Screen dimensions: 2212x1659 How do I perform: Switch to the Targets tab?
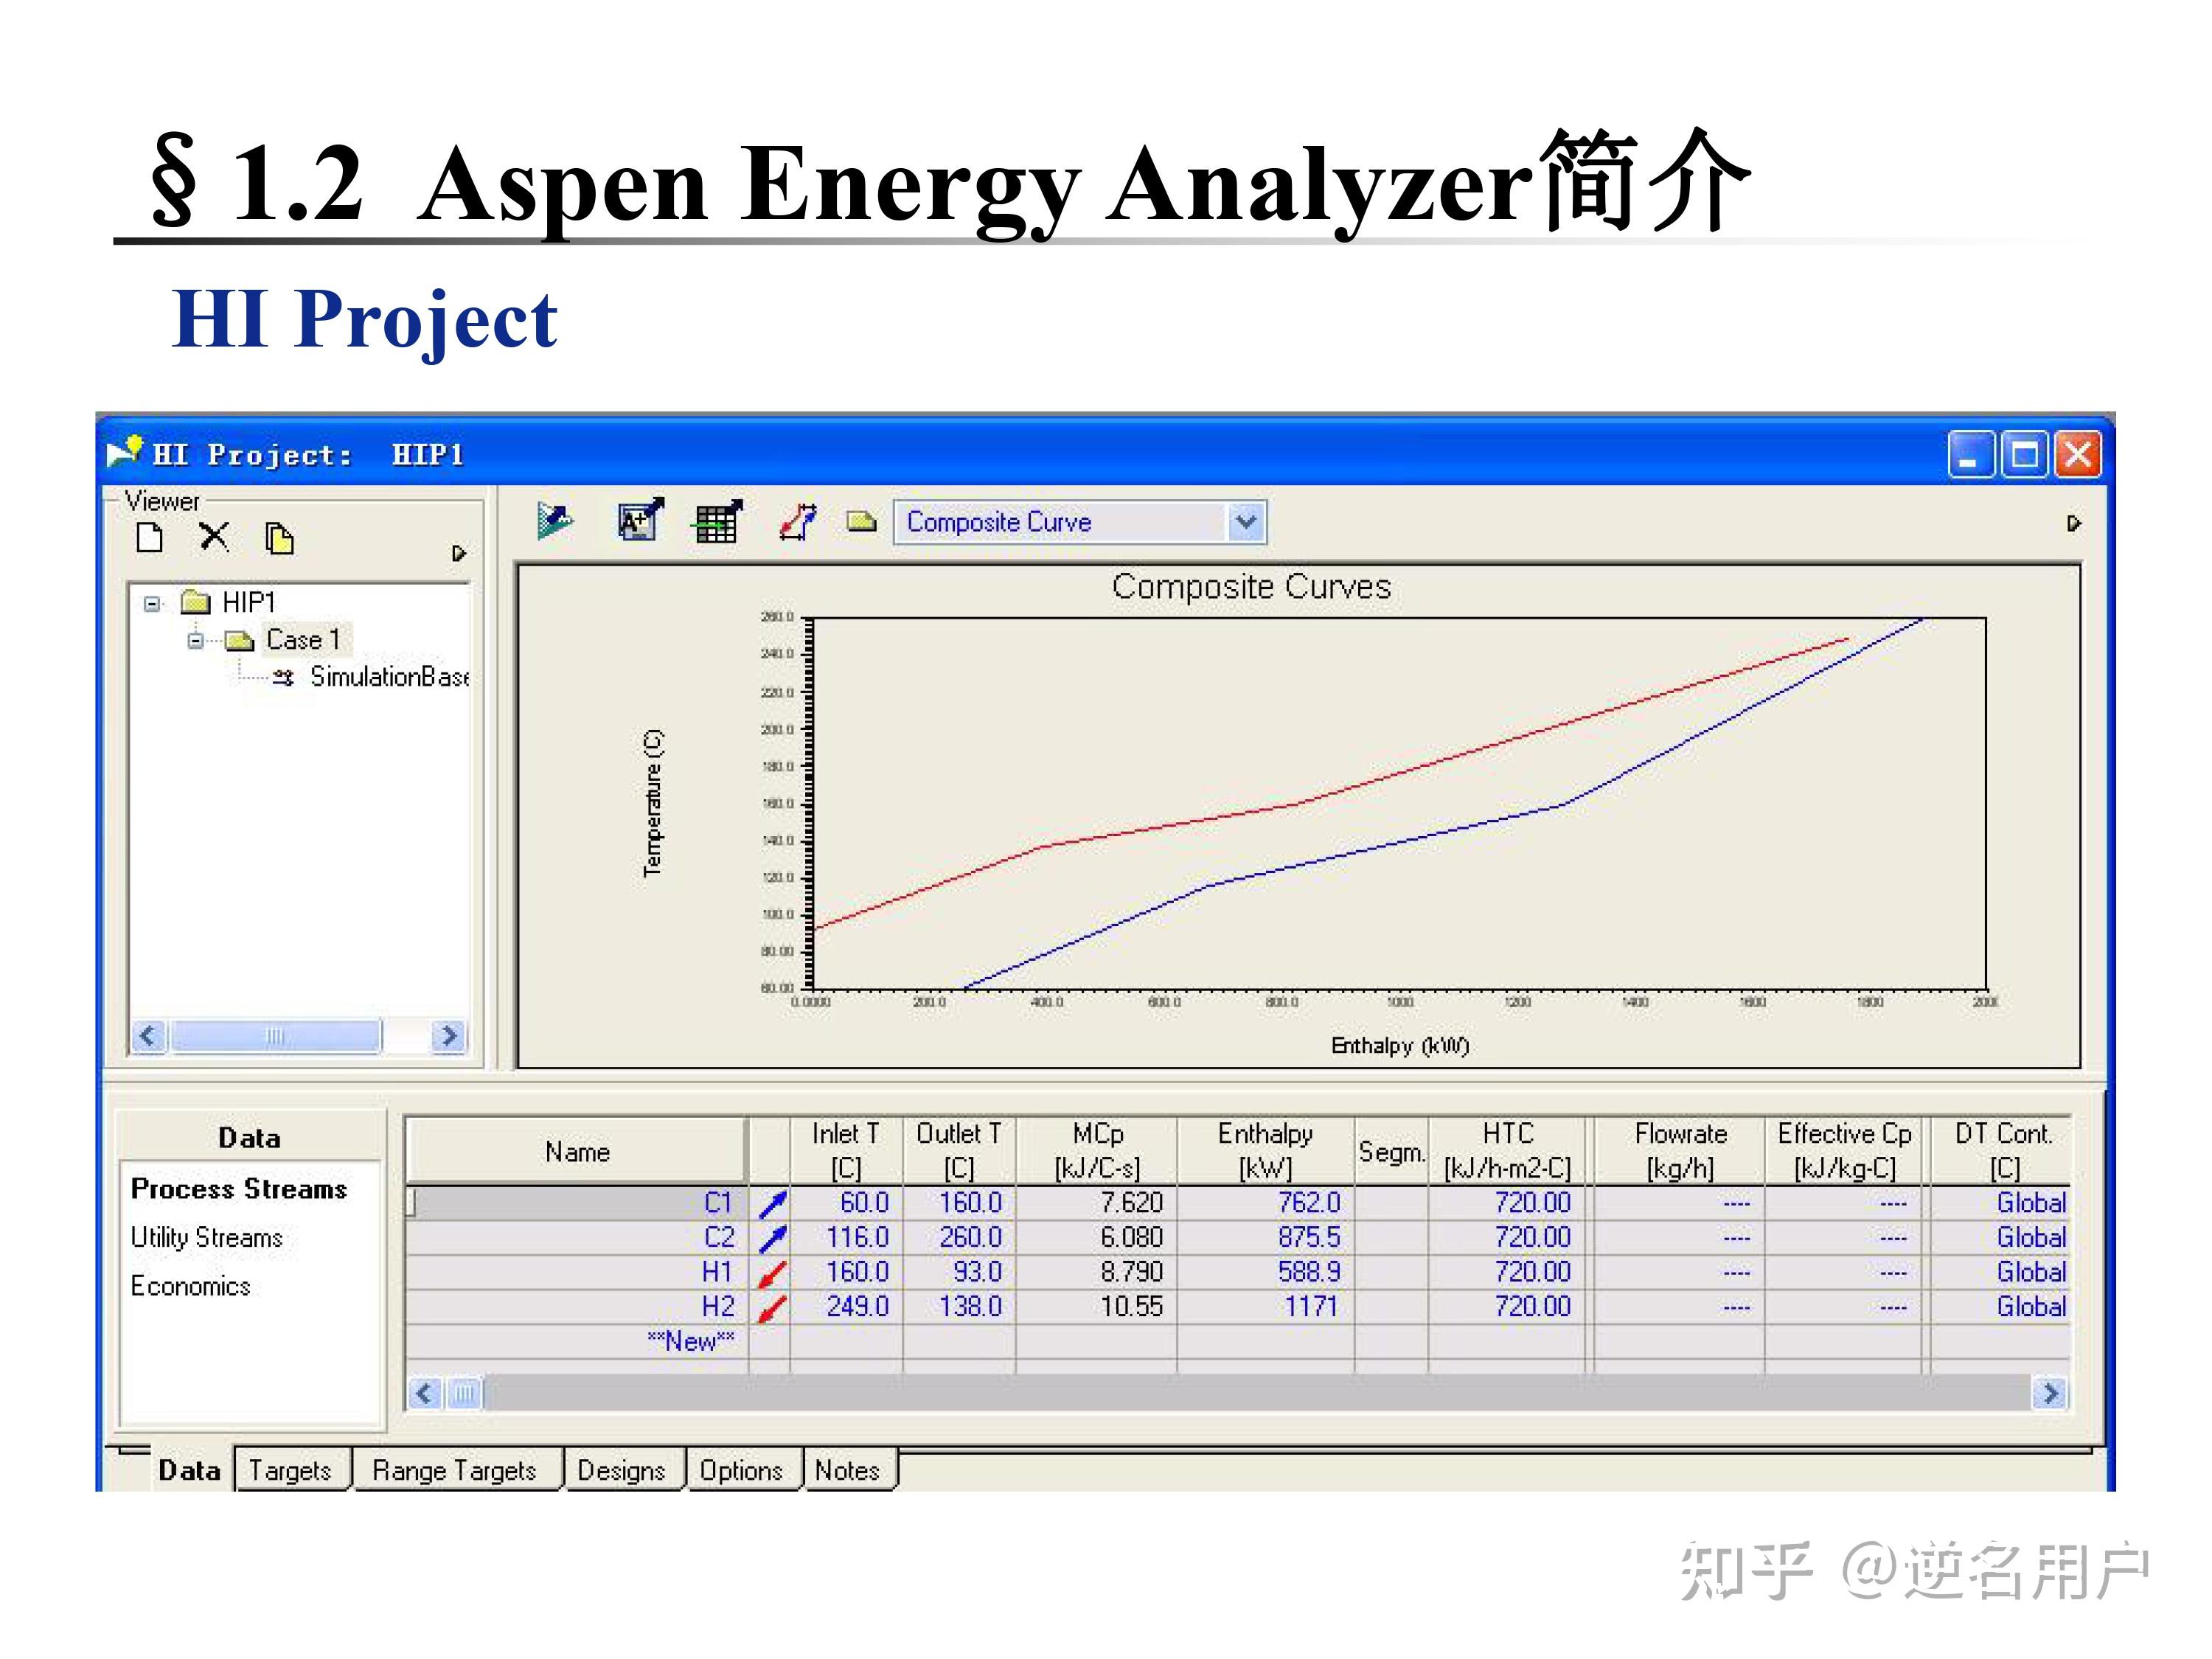click(291, 1470)
